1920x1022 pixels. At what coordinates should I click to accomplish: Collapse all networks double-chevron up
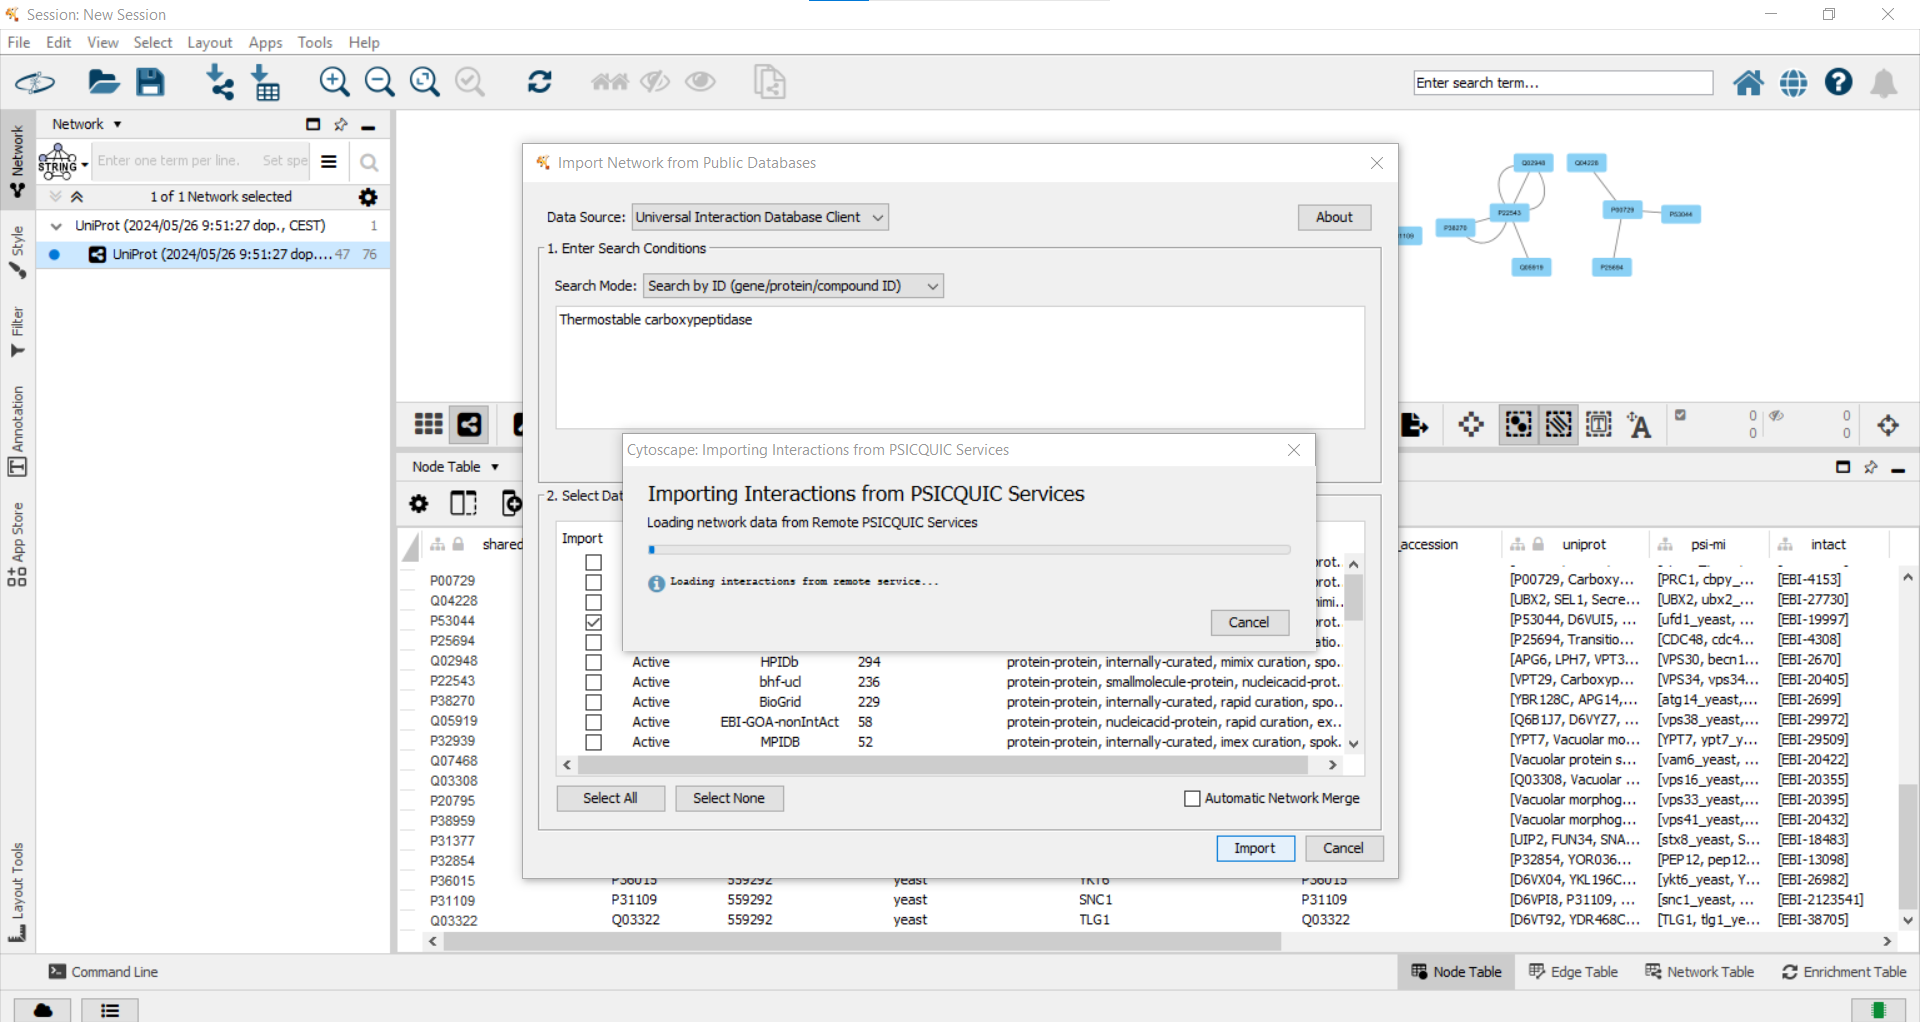[77, 197]
